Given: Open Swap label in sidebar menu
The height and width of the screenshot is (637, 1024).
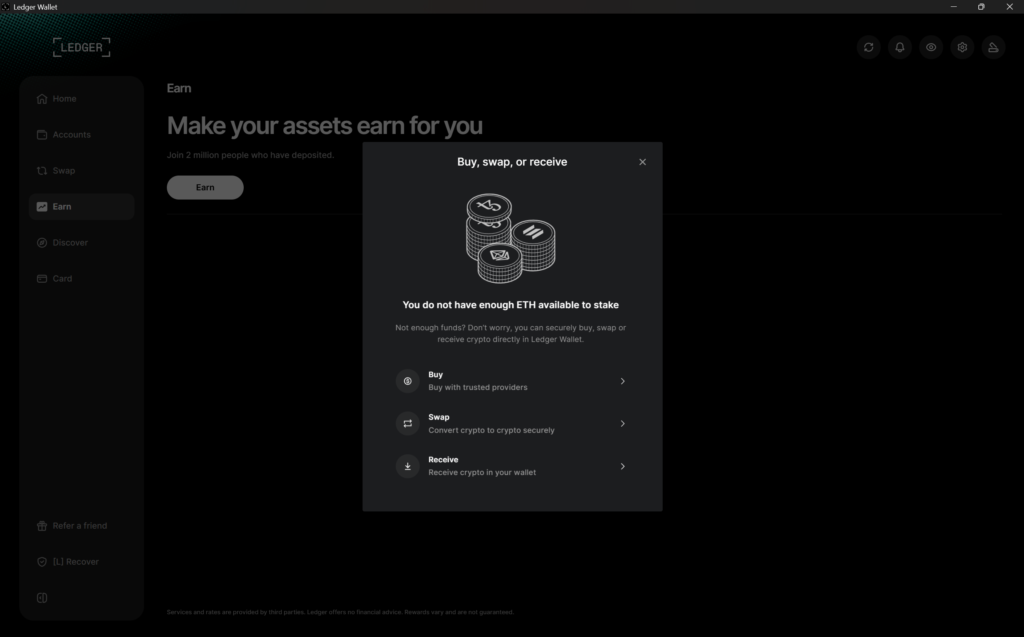Looking at the screenshot, I should coord(64,171).
